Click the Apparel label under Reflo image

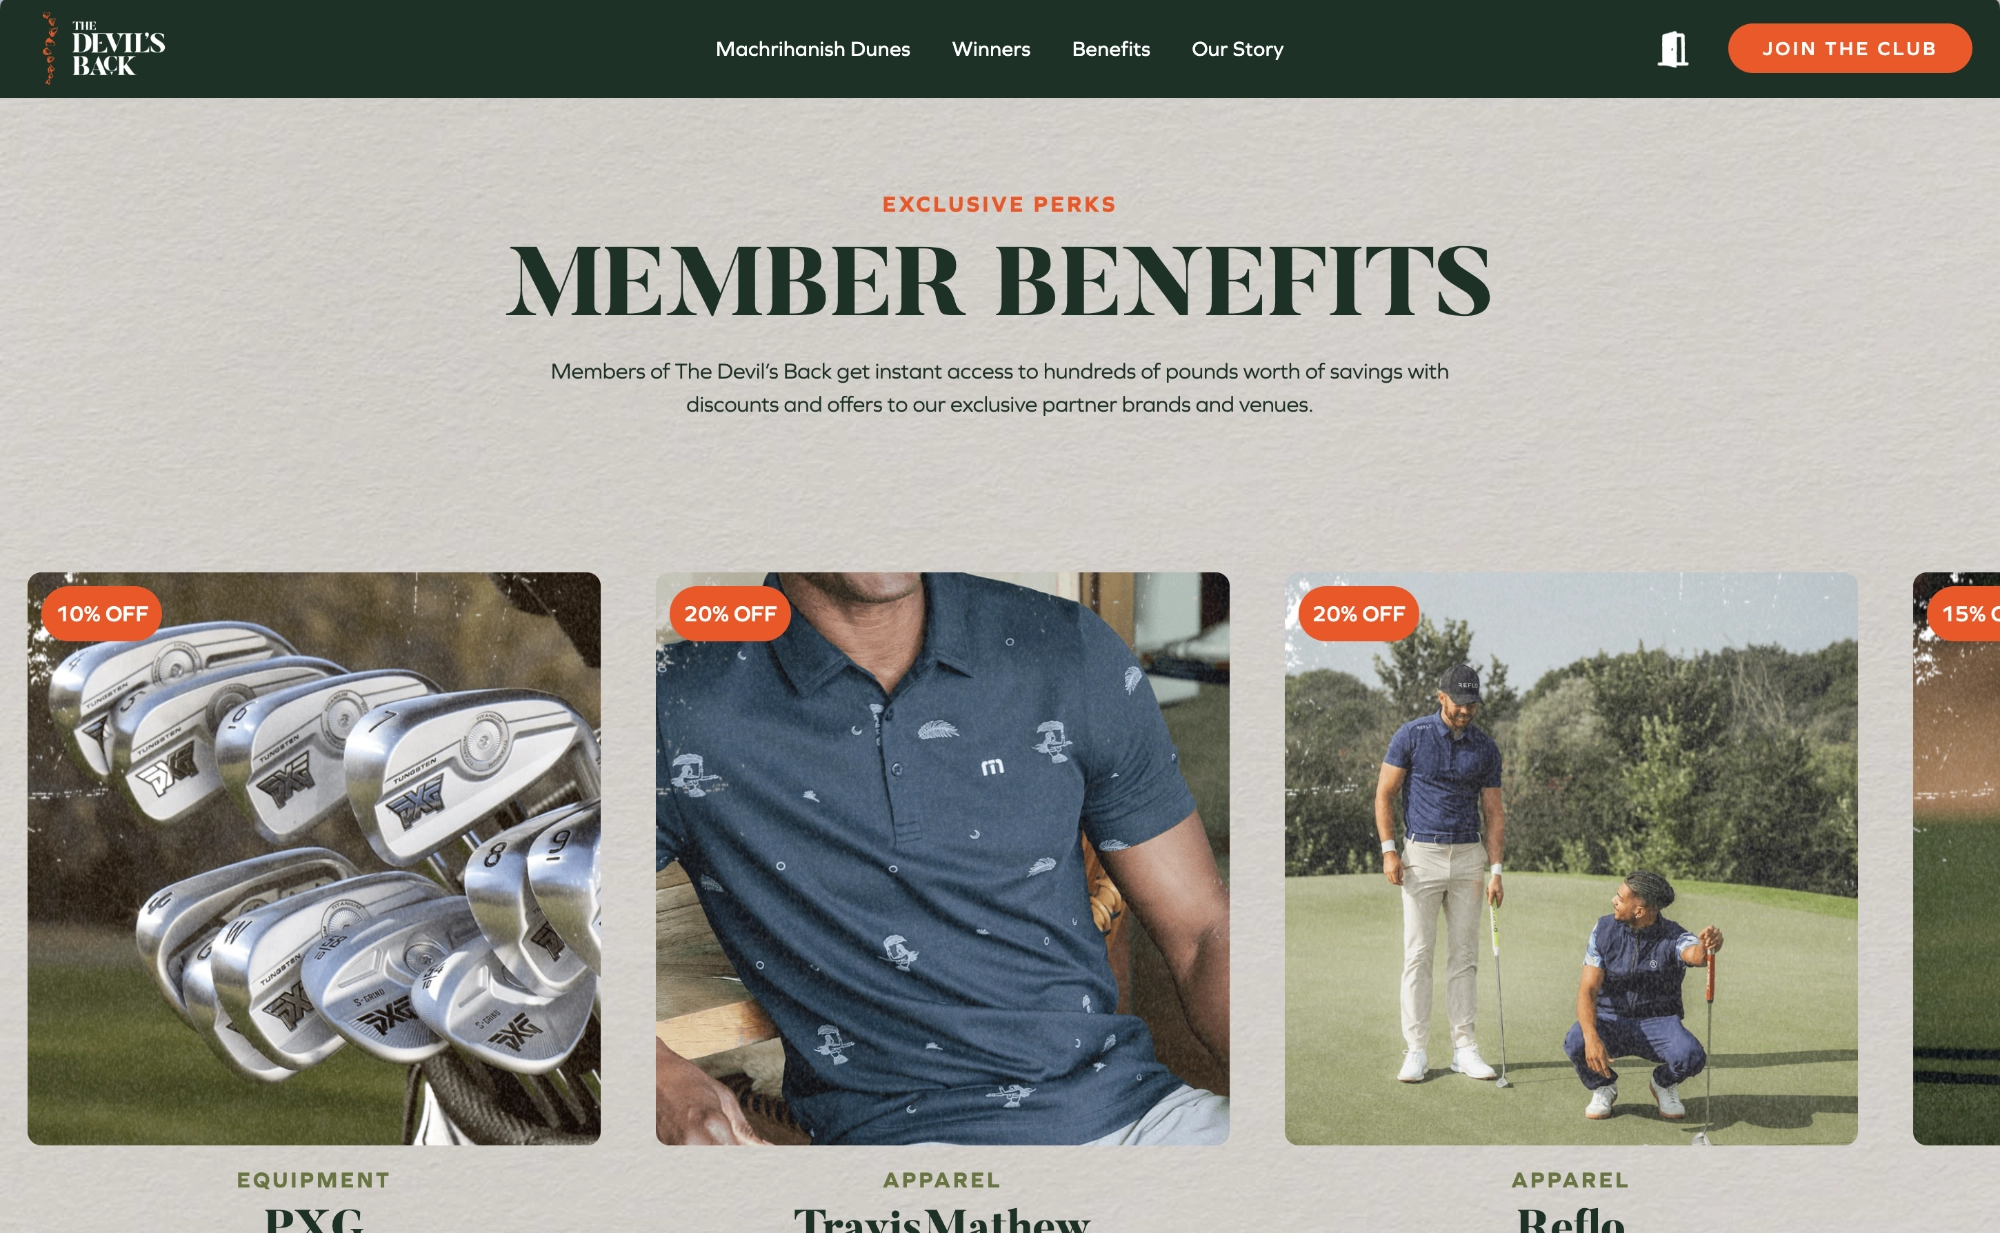click(x=1571, y=1180)
